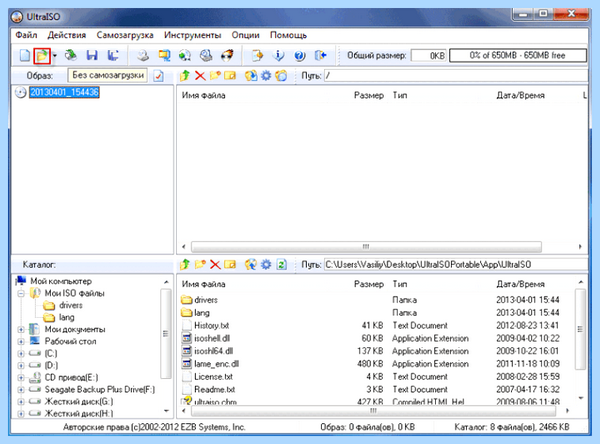Select the lang folder in tree
This screenshot has height=444, width=600.
(67, 317)
